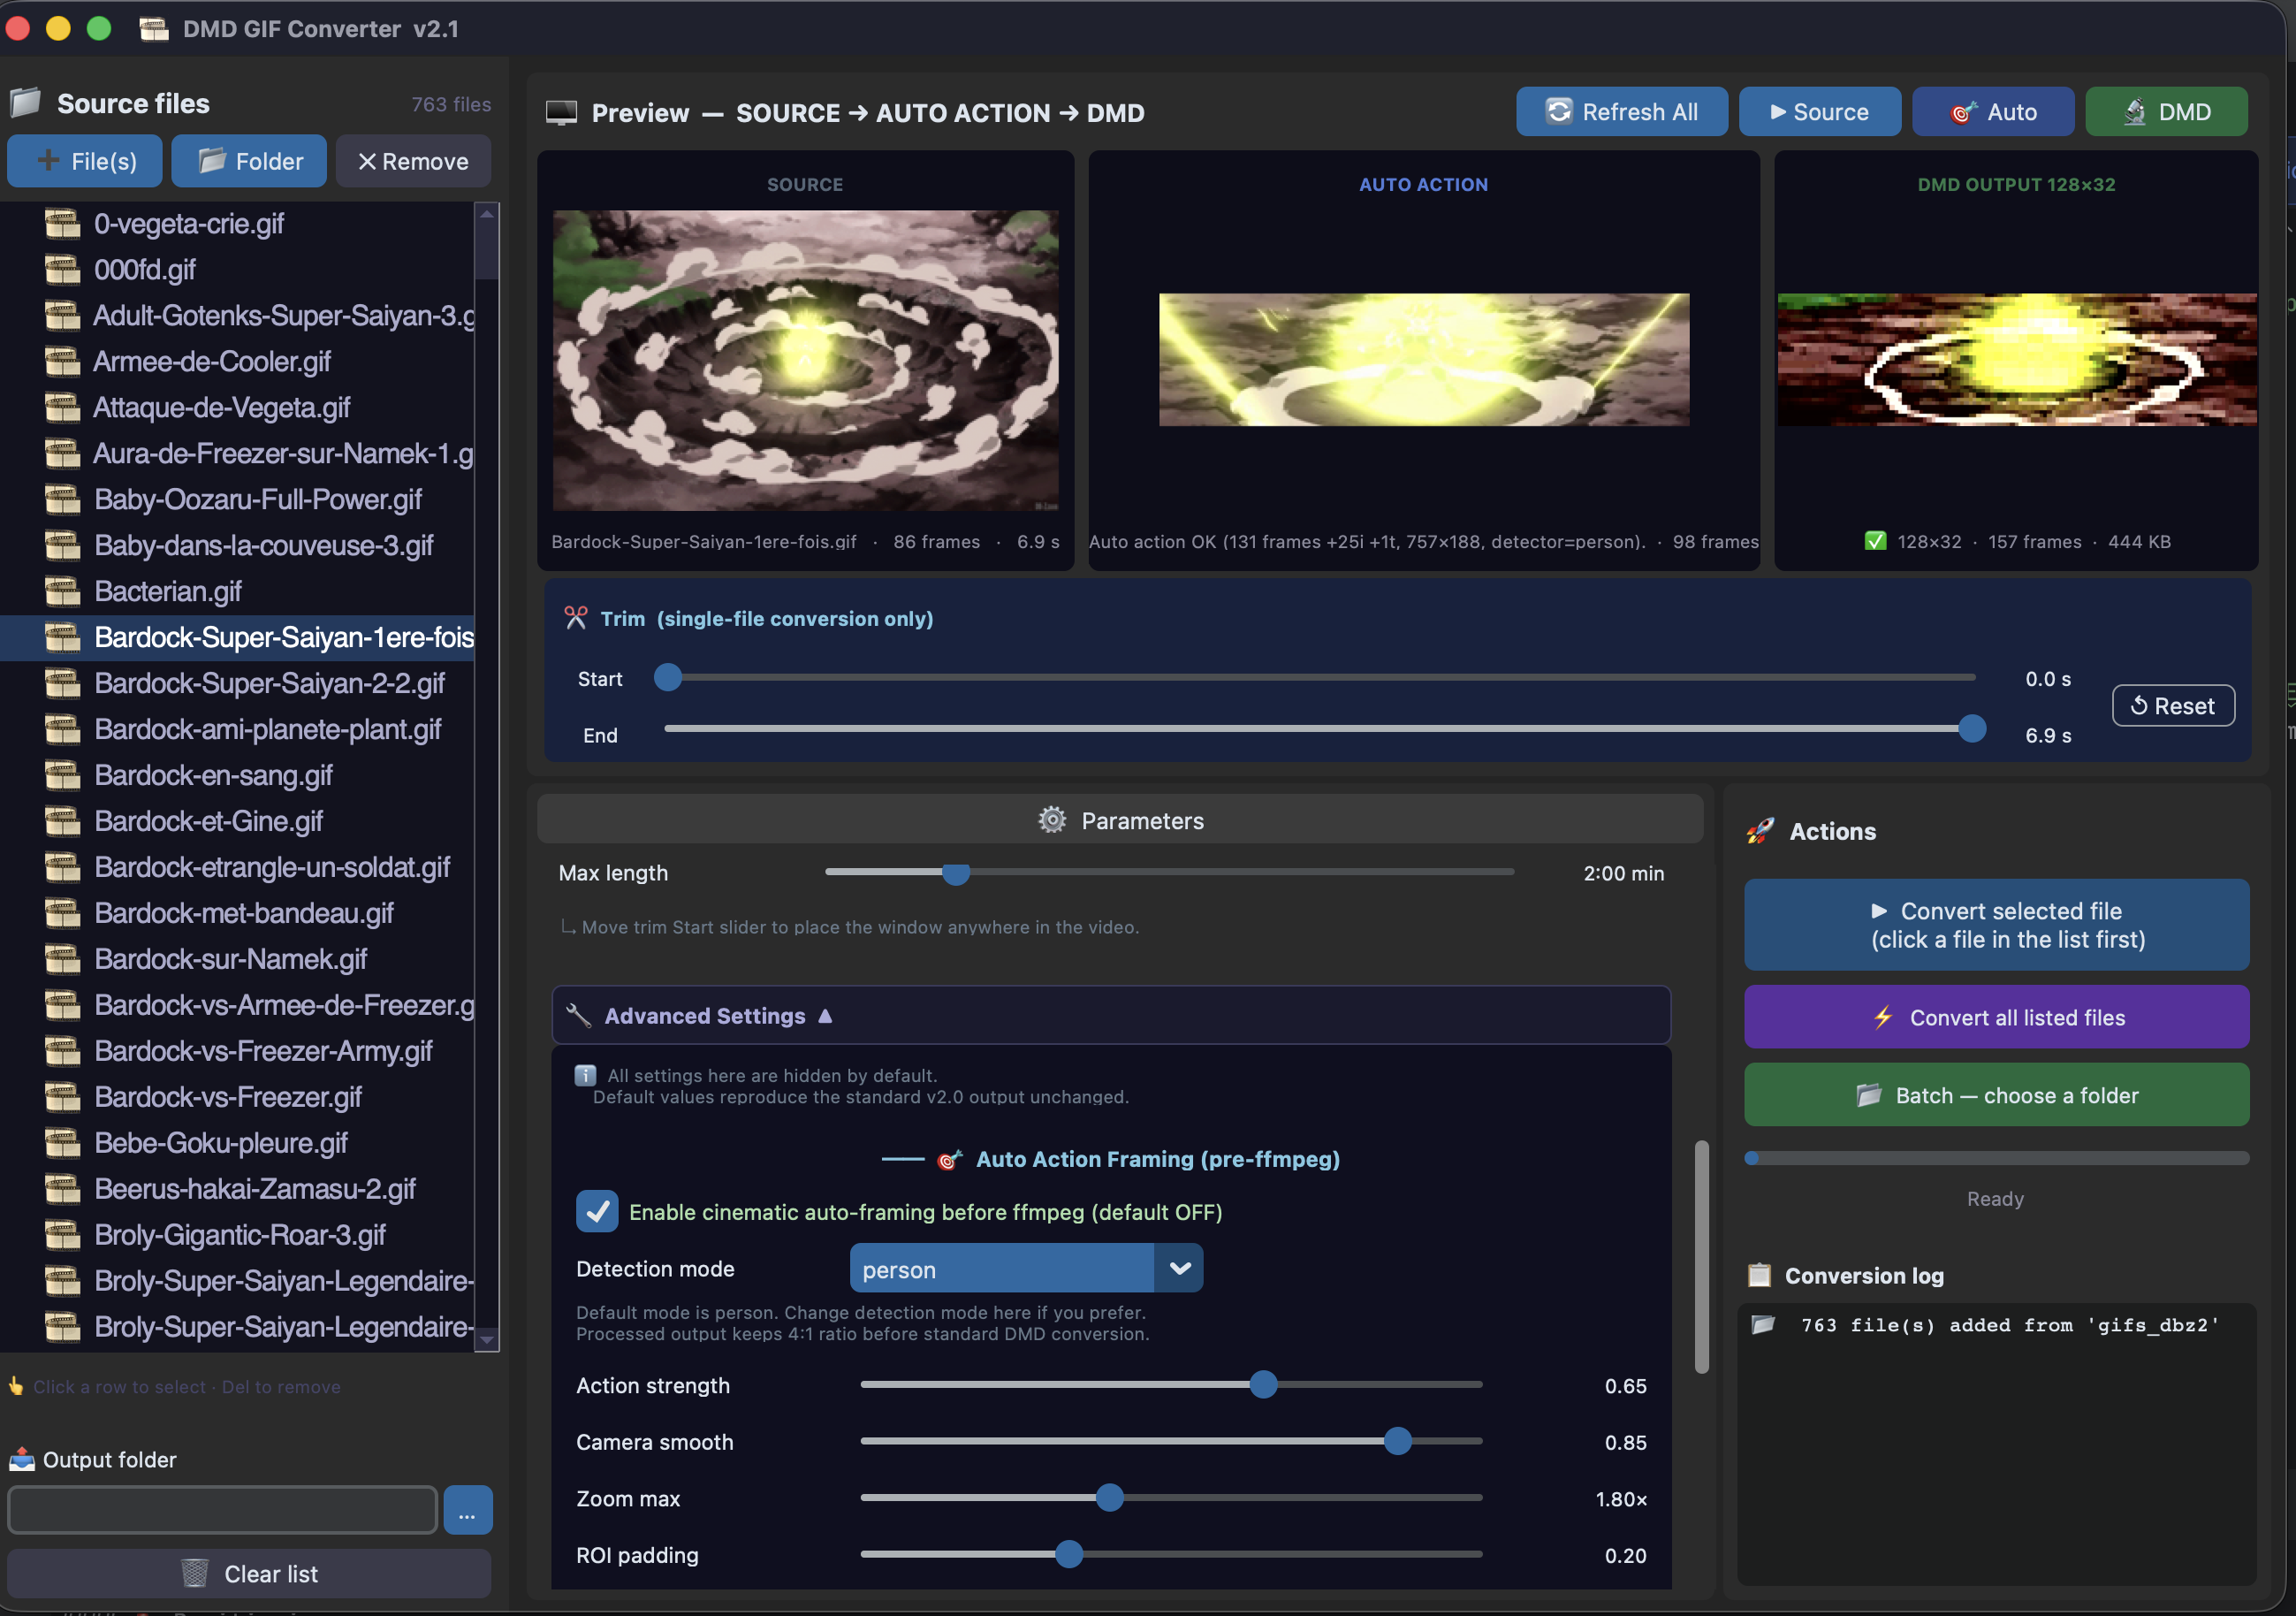
Task: Click the Max length slider handle
Action: [x=956, y=873]
